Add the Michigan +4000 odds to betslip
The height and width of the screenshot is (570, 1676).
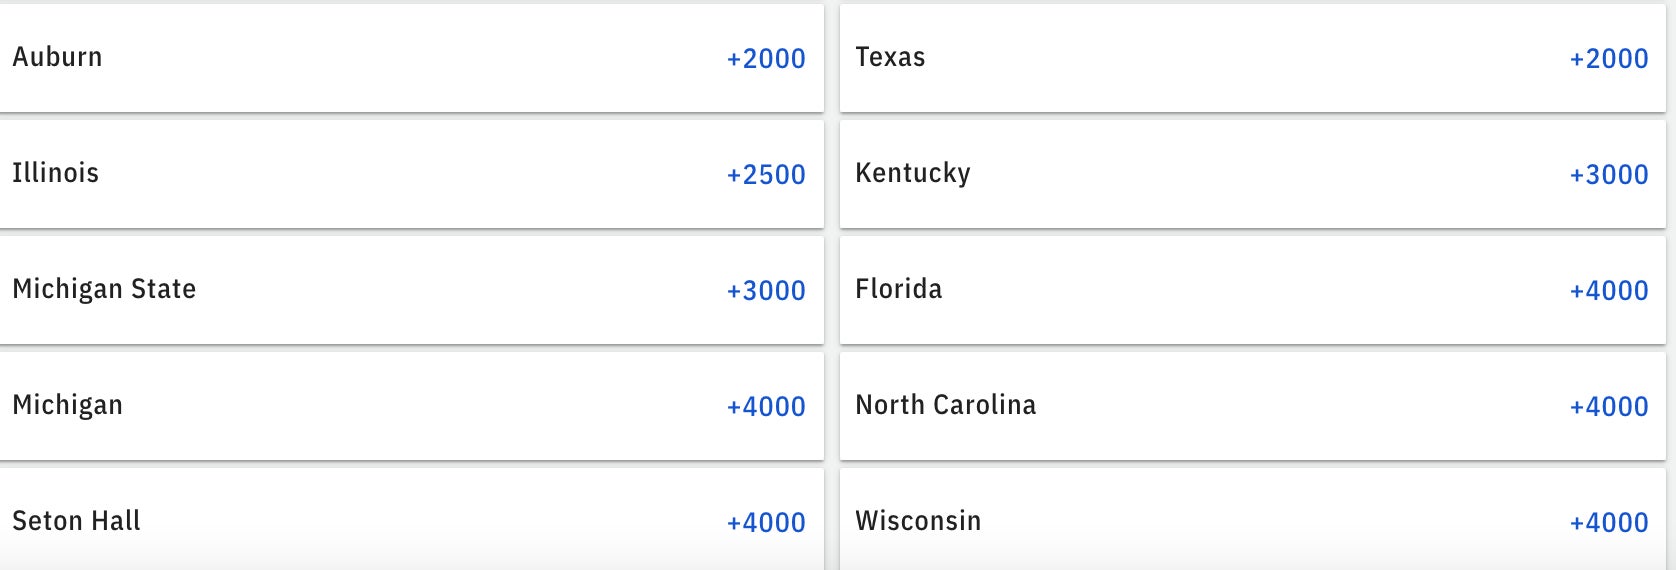coord(766,407)
